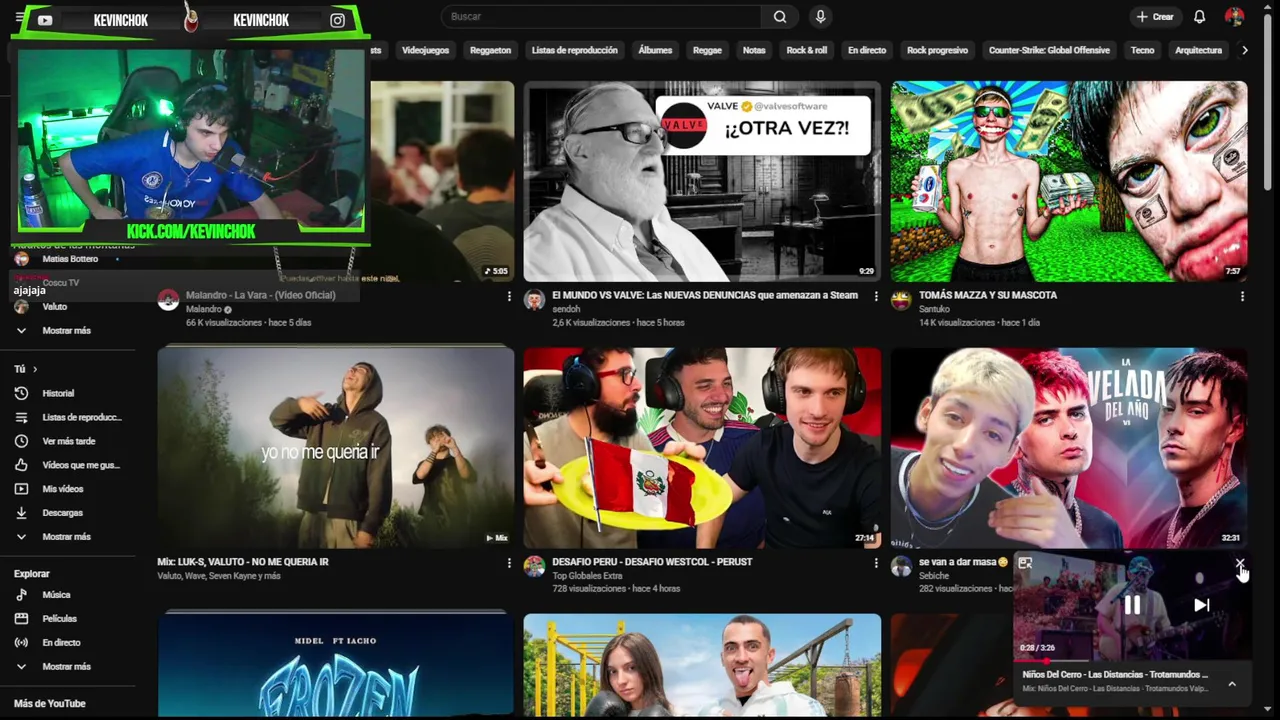1280x720 pixels.
Task: Click sendoh channel avatar beside Valve video
Action: coord(534,300)
